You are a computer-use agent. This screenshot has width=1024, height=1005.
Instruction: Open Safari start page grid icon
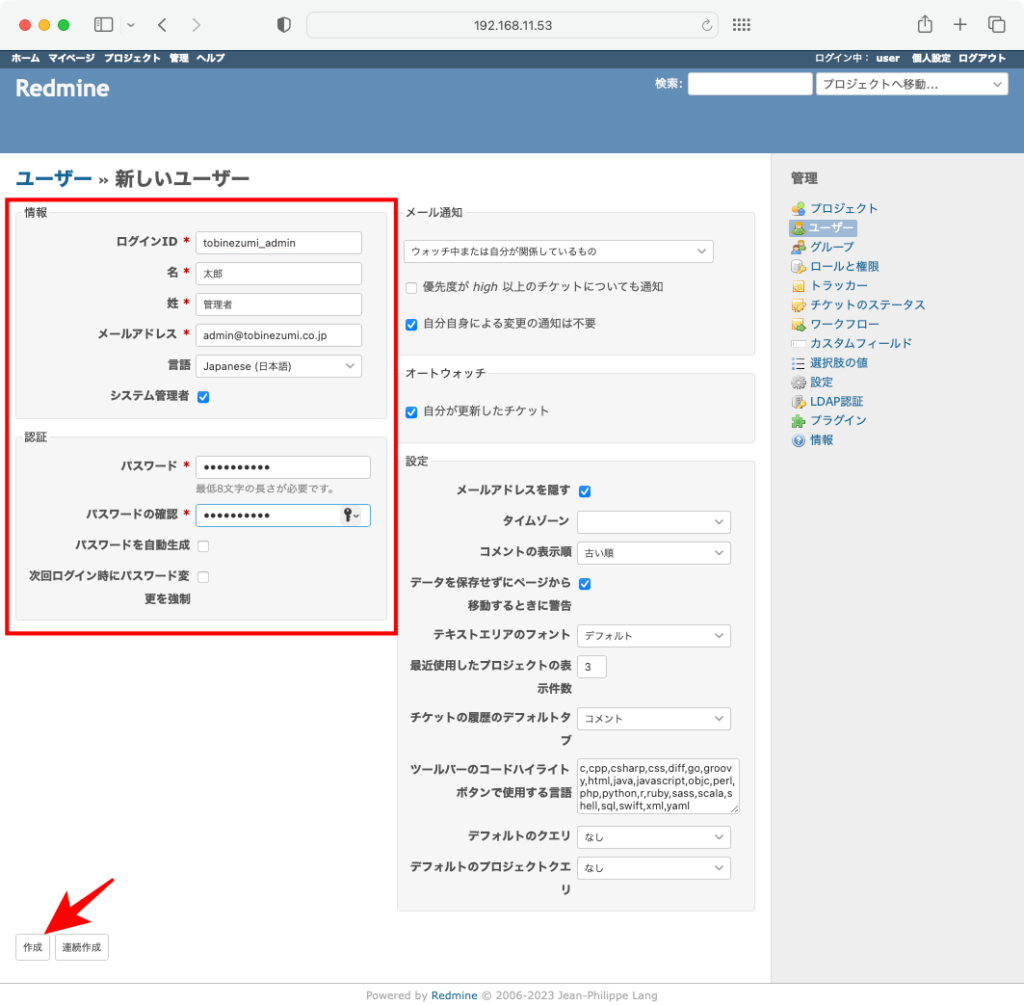tap(741, 25)
